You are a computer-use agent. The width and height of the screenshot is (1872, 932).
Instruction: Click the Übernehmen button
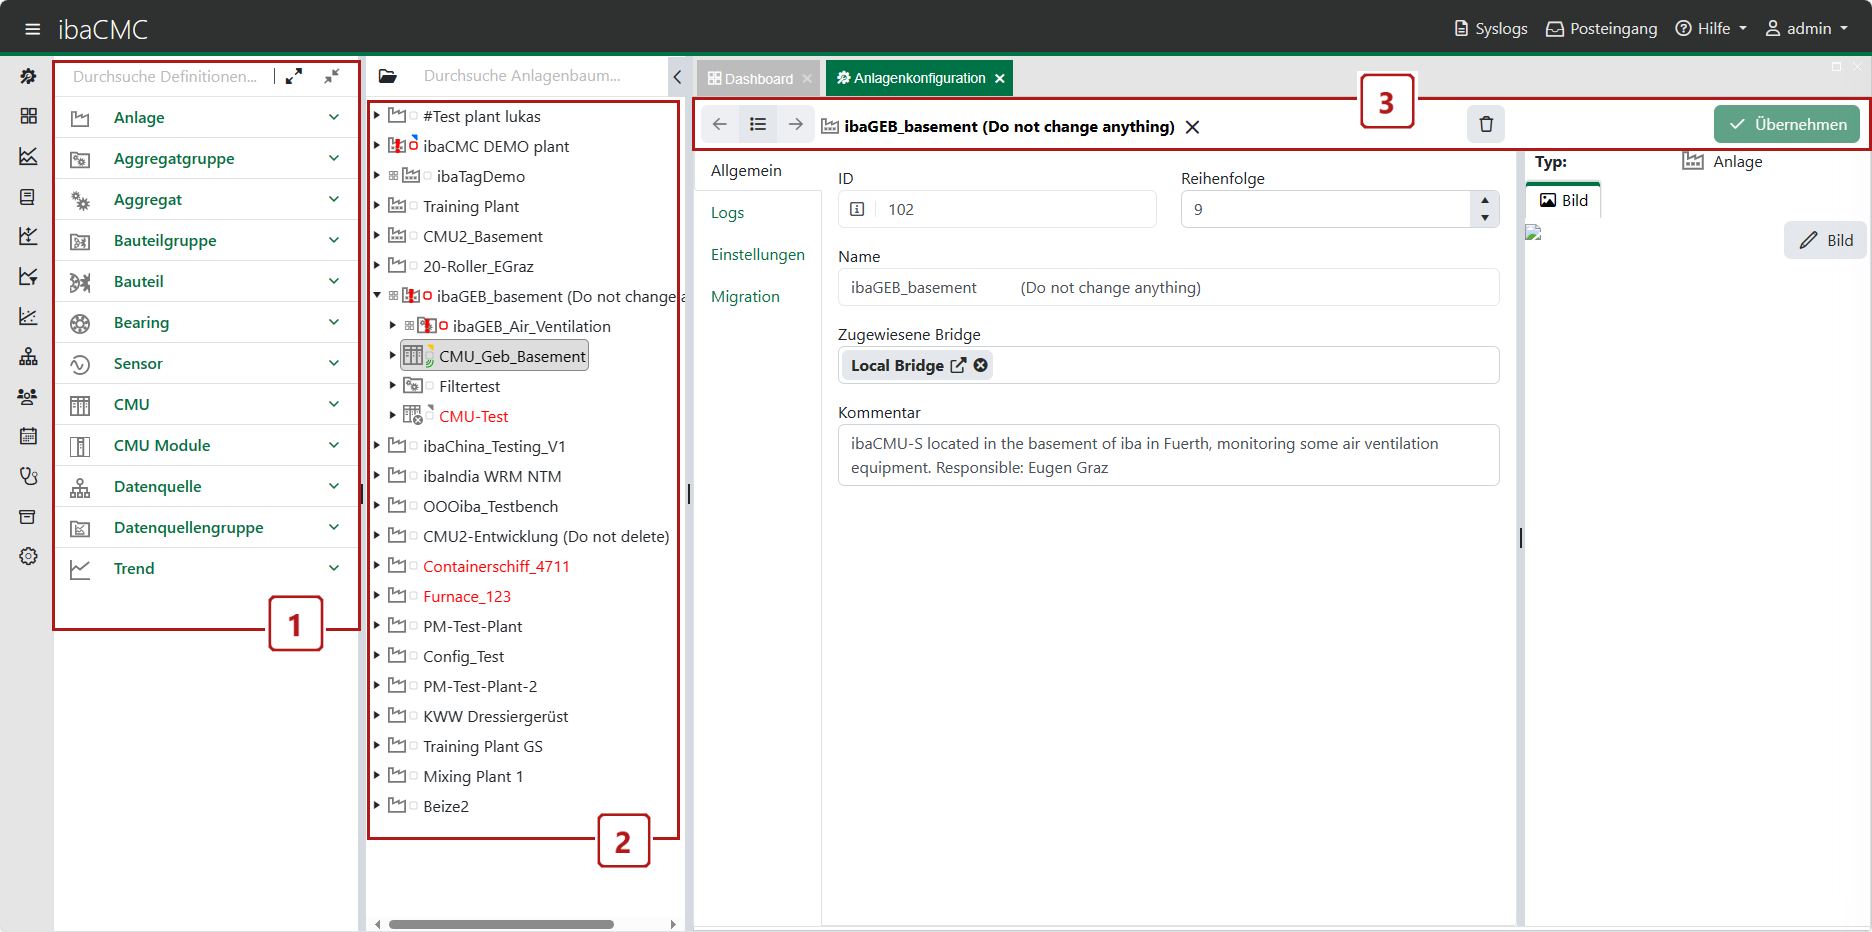tap(1787, 124)
